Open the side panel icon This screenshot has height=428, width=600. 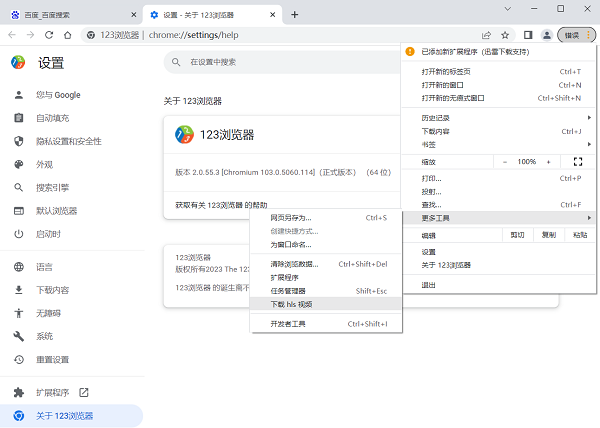(528, 35)
